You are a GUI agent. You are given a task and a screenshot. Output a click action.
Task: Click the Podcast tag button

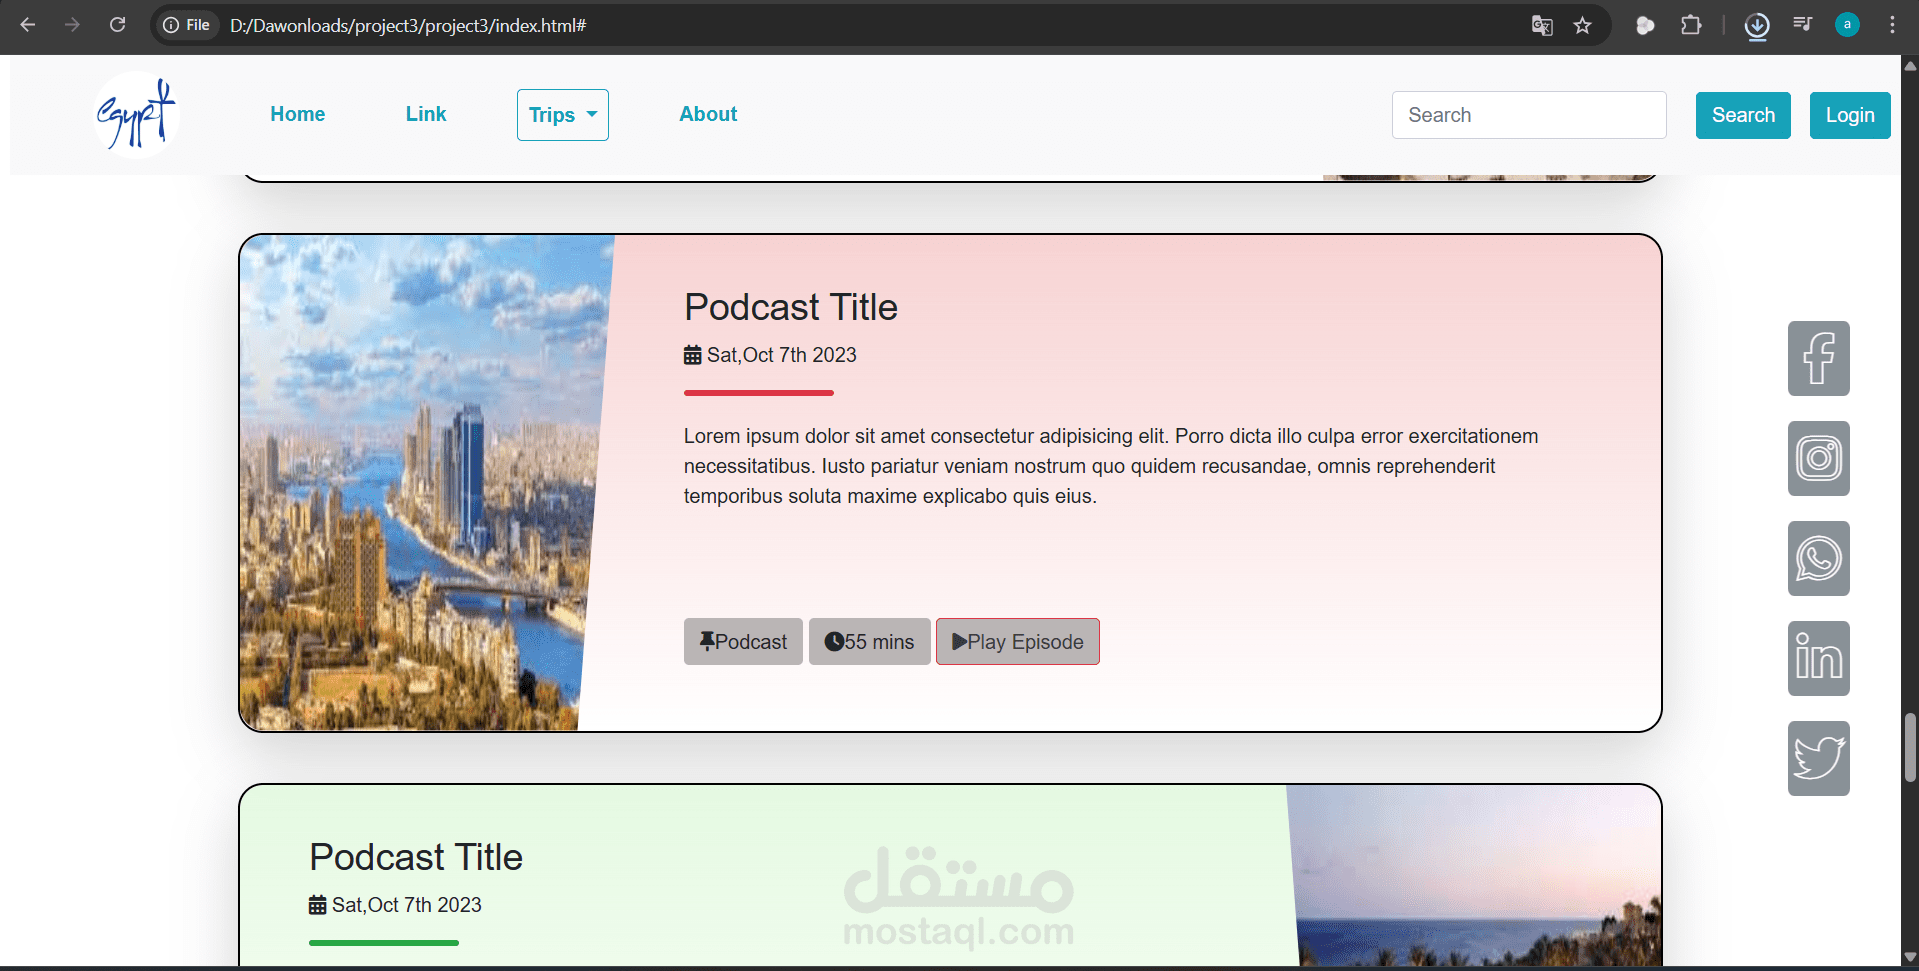pyautogui.click(x=743, y=642)
